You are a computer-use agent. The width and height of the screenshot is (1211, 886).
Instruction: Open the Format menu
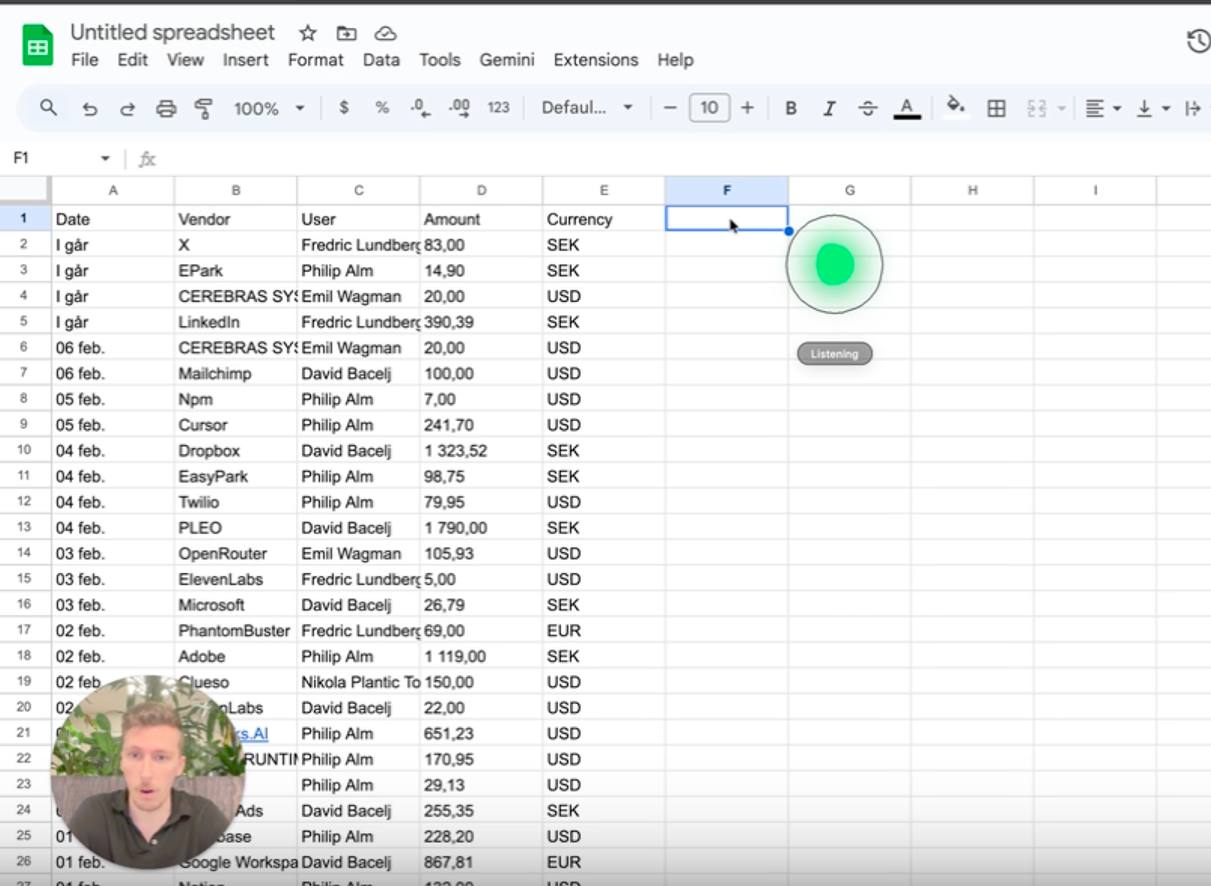[x=316, y=60]
